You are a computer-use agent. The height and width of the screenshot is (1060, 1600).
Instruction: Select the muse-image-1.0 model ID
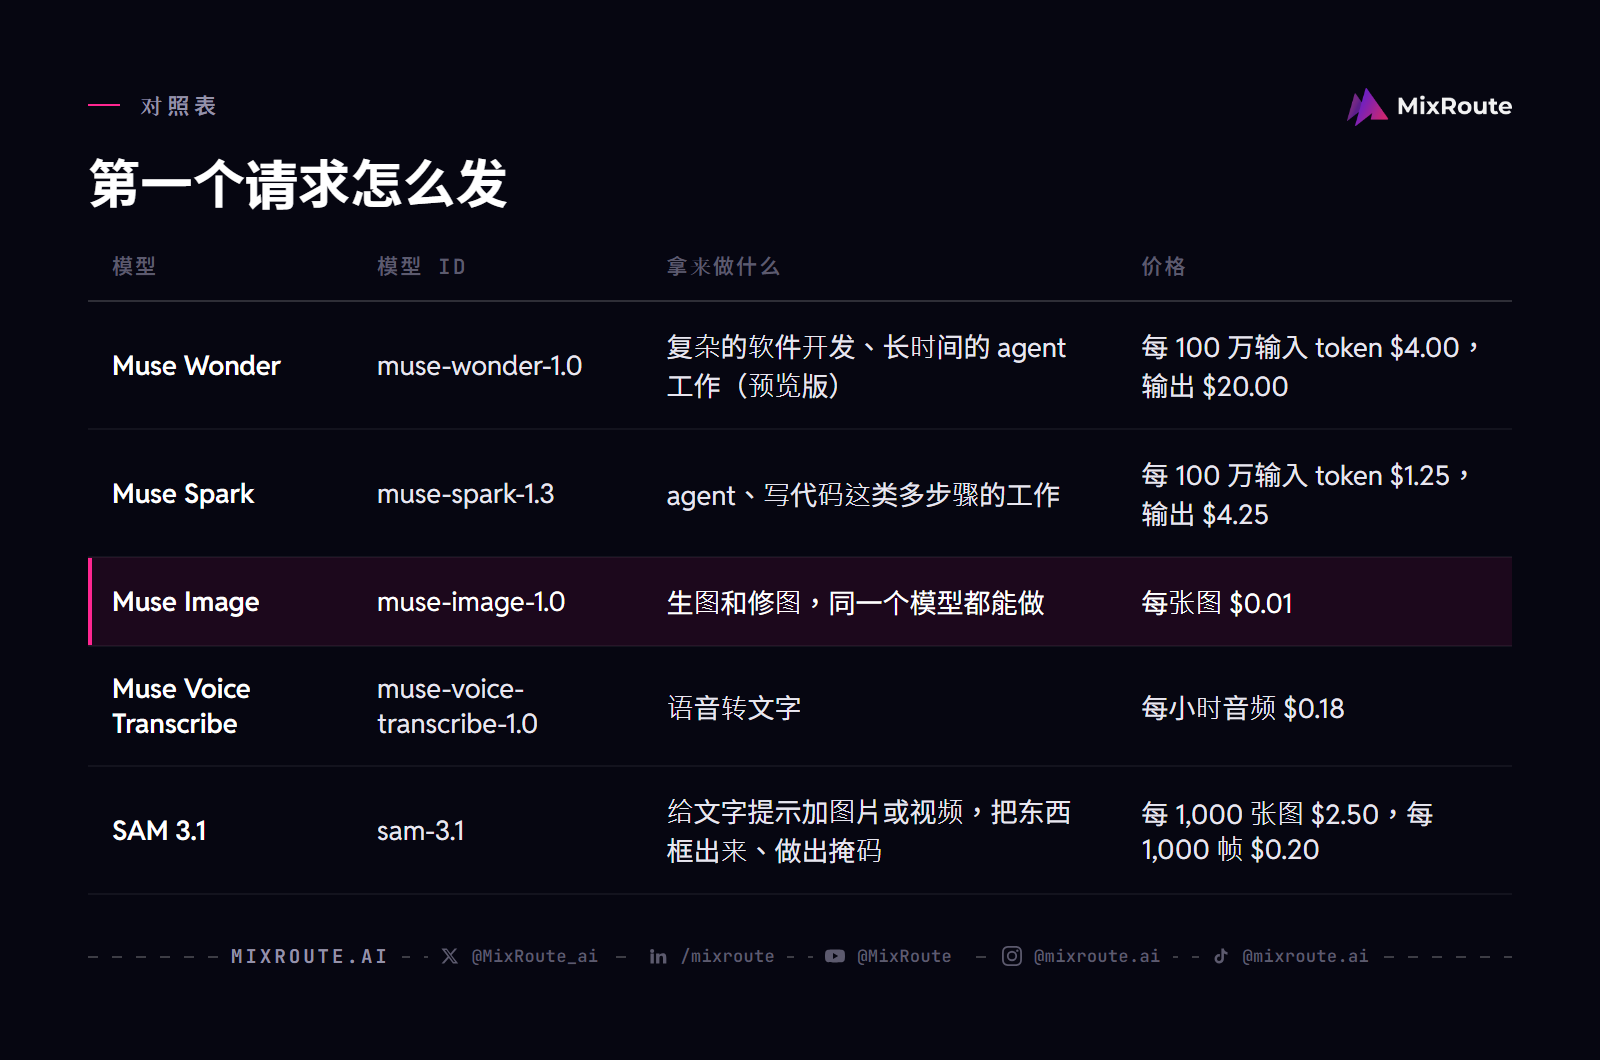(x=471, y=602)
